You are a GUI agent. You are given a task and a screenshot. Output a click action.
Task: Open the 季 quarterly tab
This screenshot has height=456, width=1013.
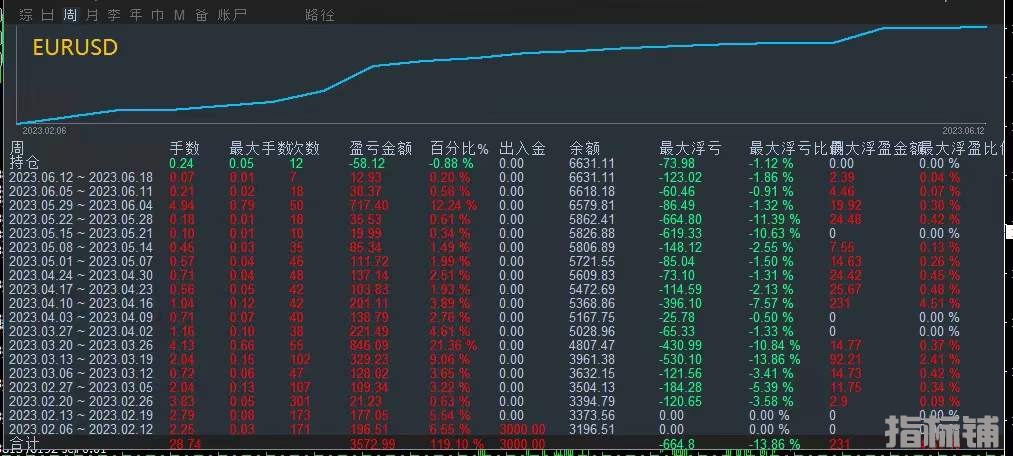114,15
